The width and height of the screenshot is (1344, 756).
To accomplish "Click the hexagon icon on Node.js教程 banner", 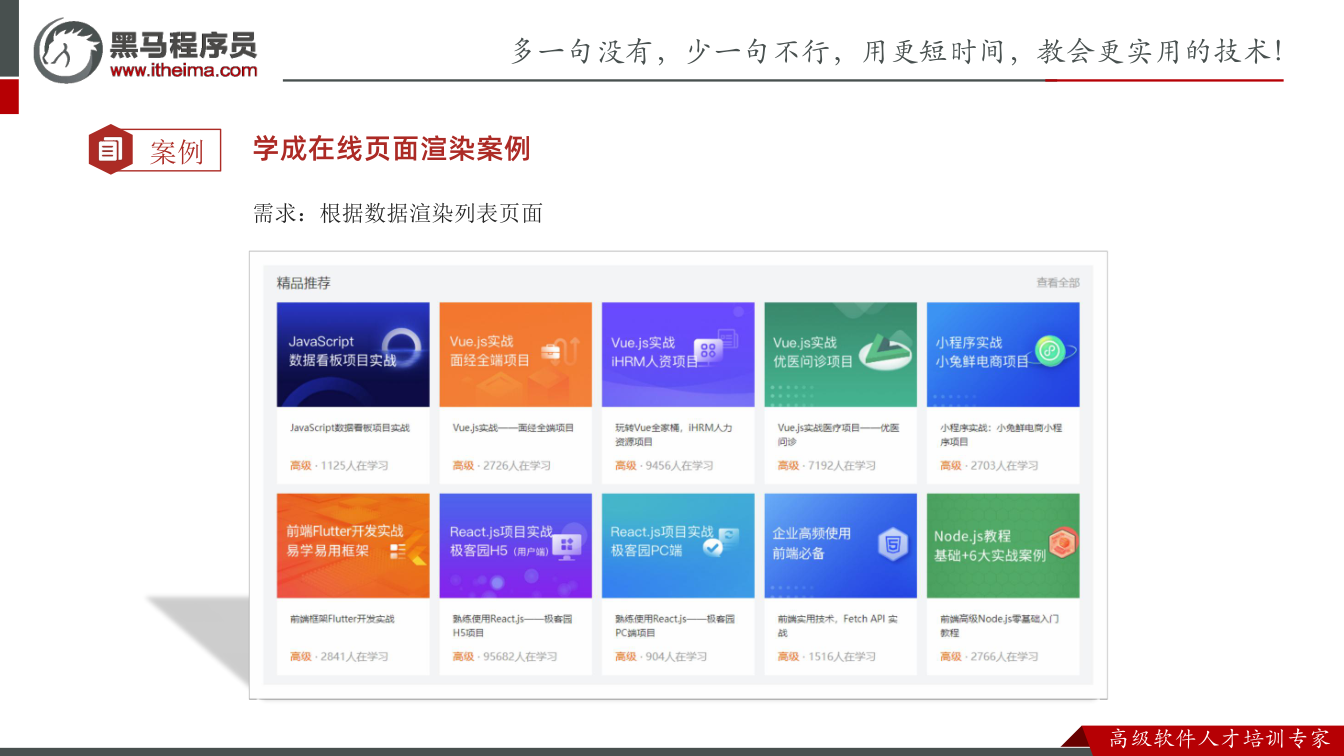I will click(1062, 543).
